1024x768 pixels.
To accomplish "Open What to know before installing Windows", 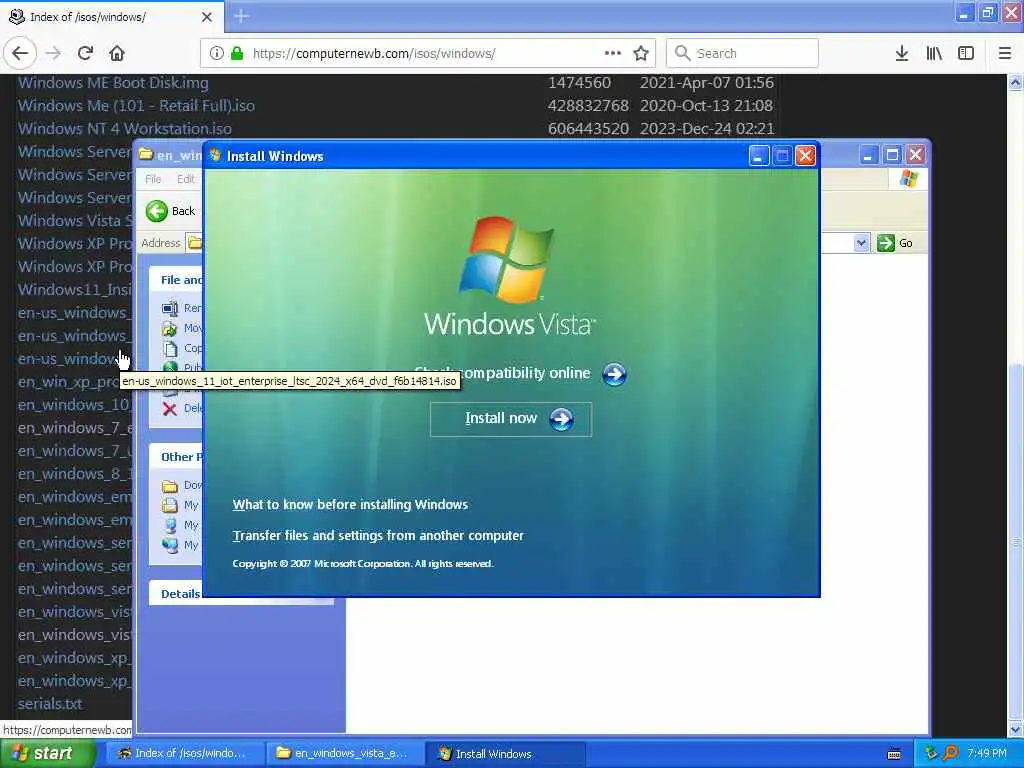I will coord(350,505).
